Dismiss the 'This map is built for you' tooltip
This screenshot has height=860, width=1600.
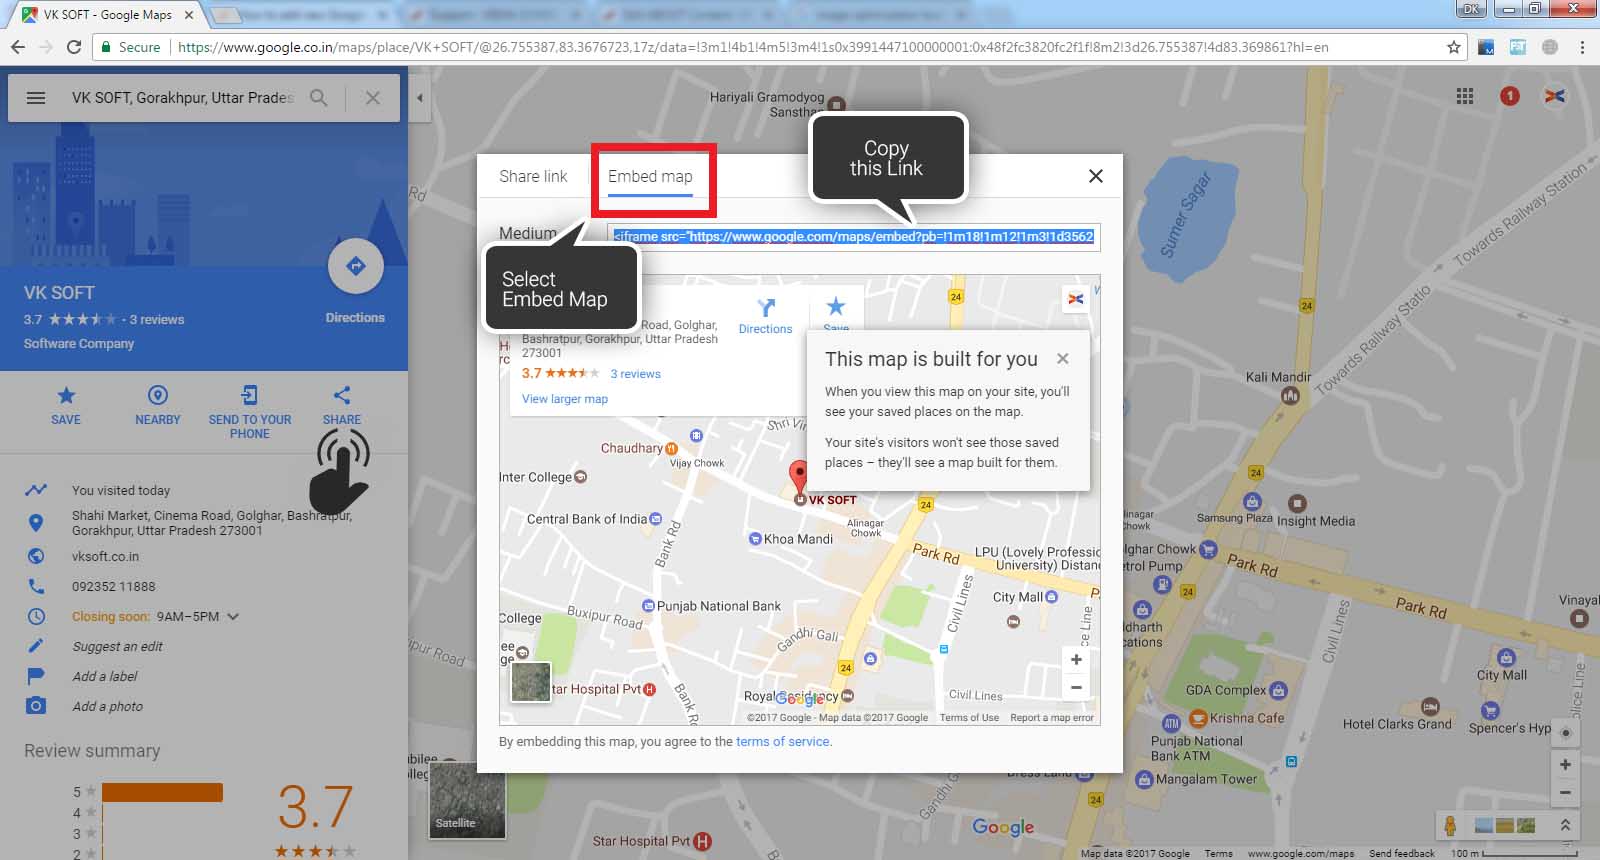(1063, 359)
